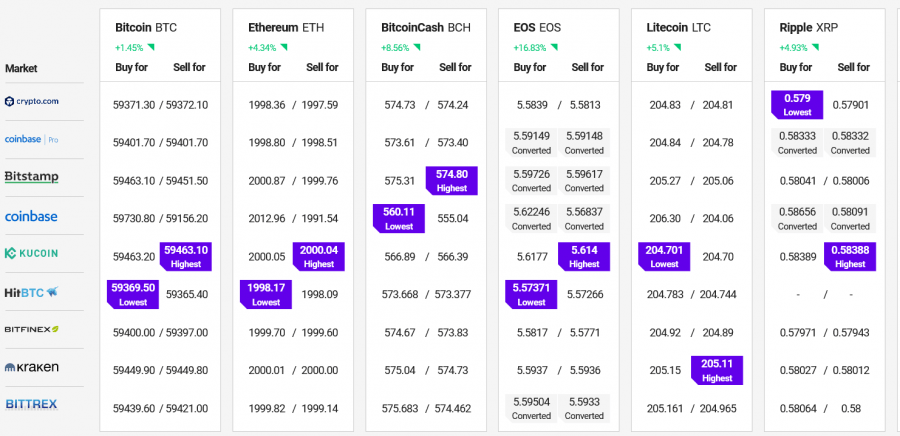Click the 5.5933 Converted EOS sell cell

coord(584,408)
